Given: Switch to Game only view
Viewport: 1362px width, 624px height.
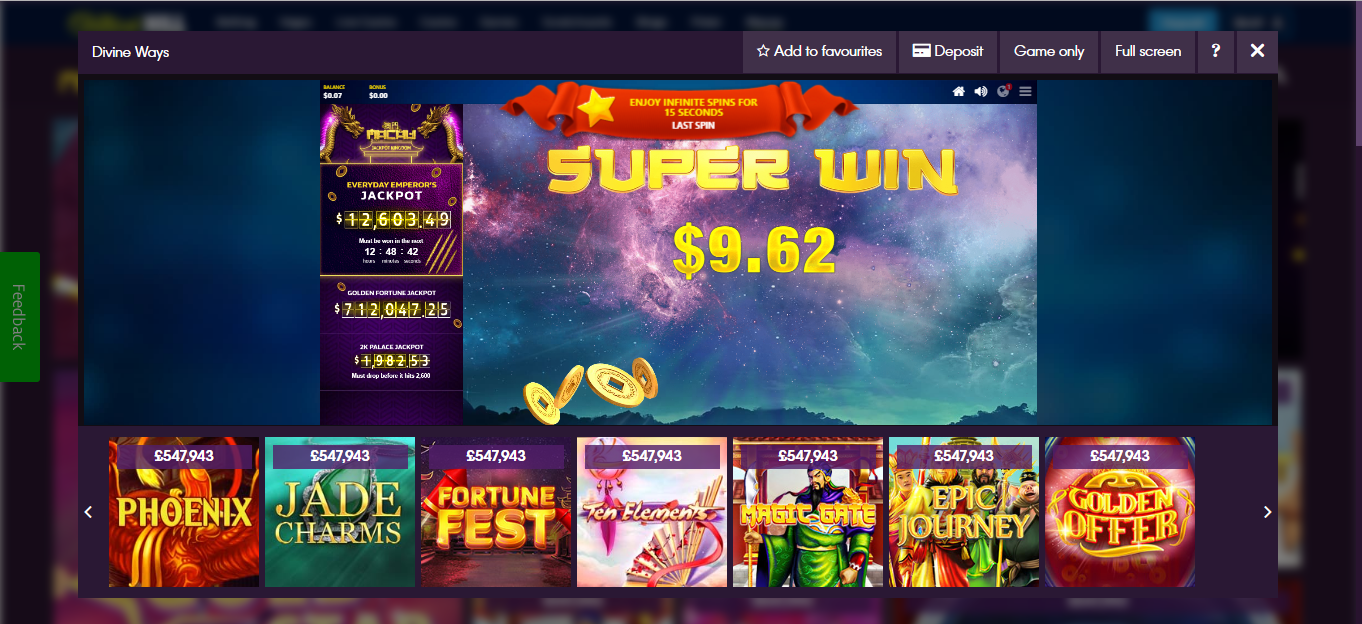Looking at the screenshot, I should (1049, 51).
